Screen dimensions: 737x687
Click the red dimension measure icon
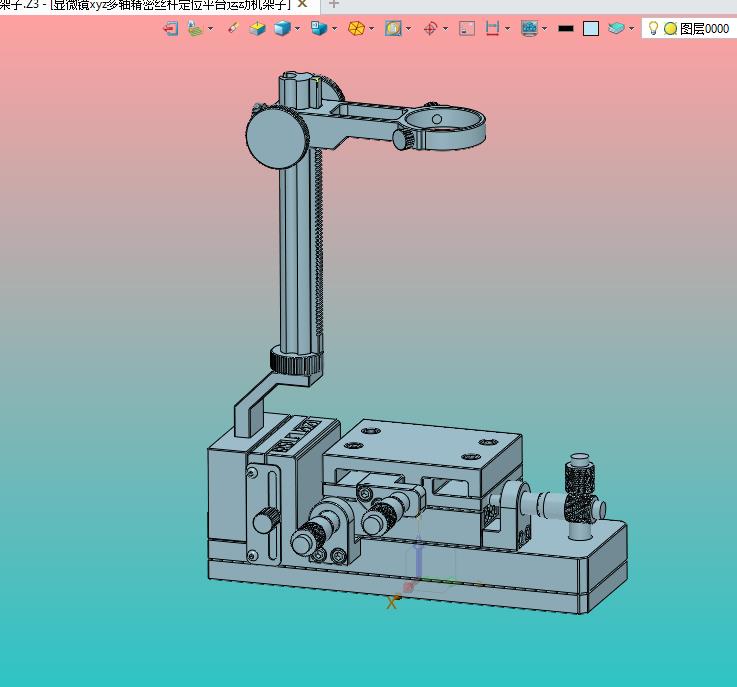(x=492, y=29)
